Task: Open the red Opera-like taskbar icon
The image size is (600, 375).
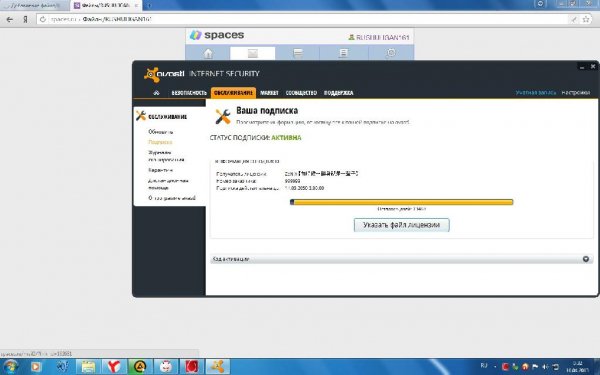Action: pyautogui.click(x=191, y=367)
